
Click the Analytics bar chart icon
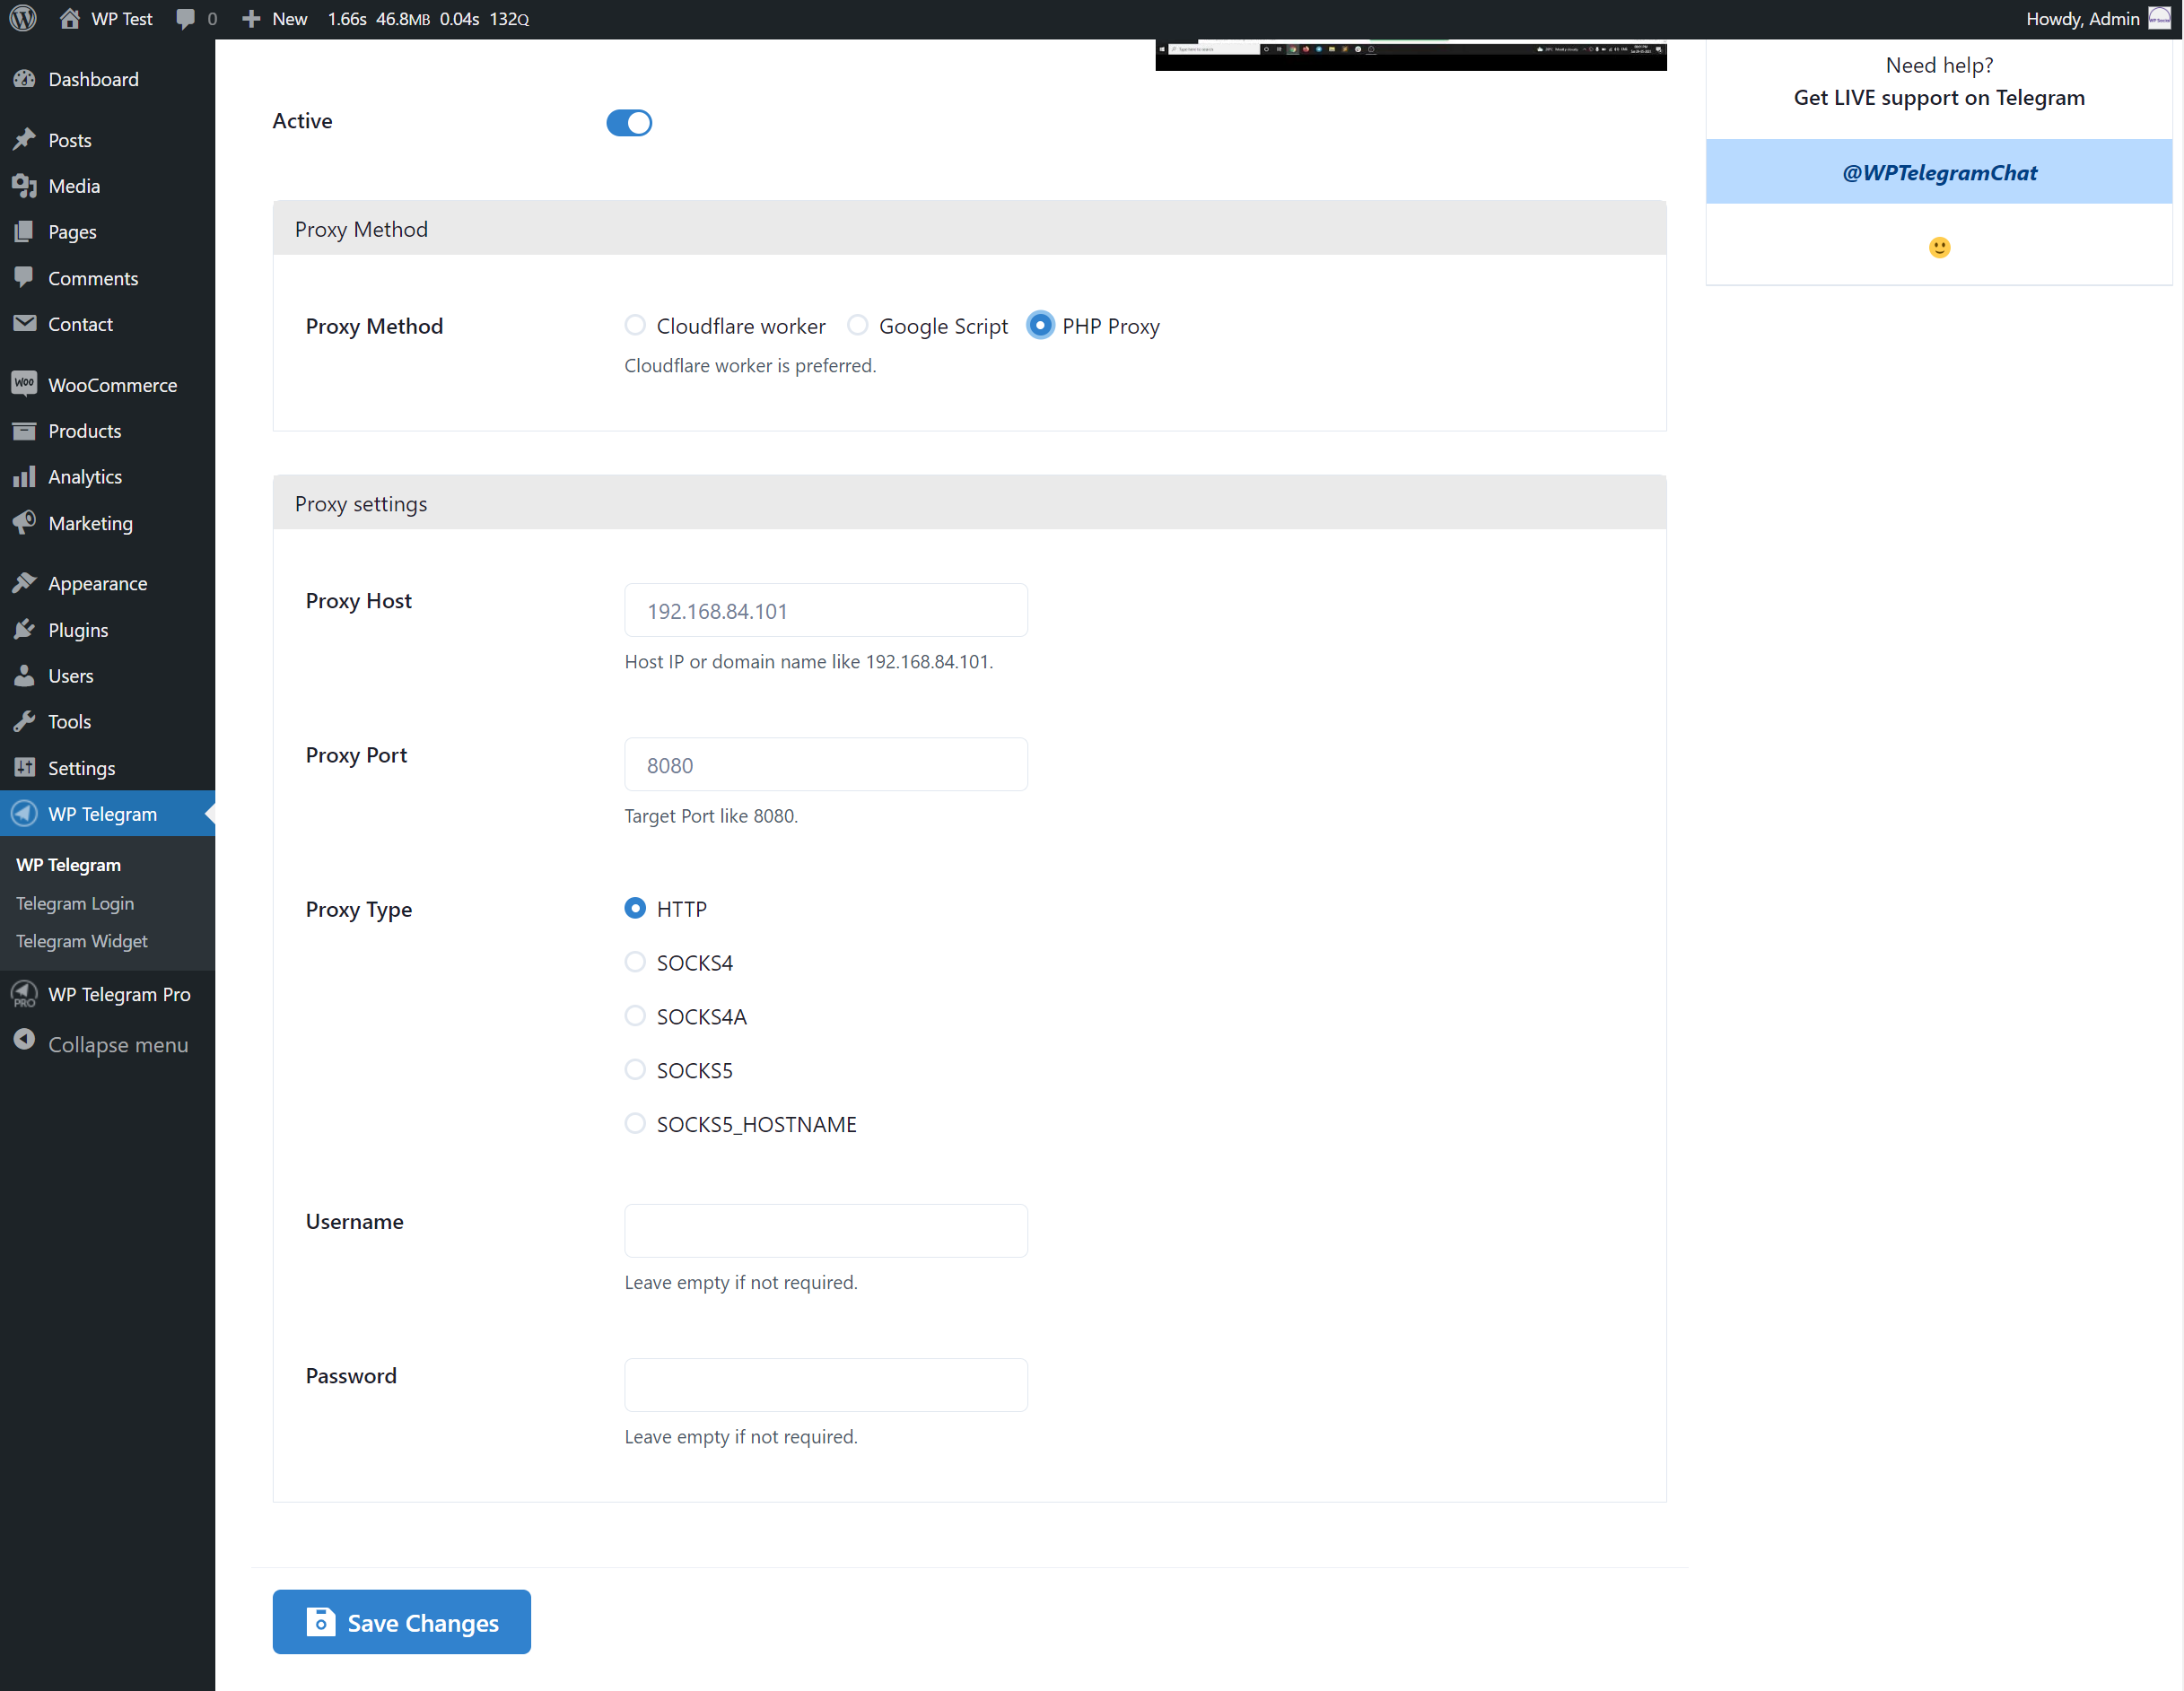[24, 476]
